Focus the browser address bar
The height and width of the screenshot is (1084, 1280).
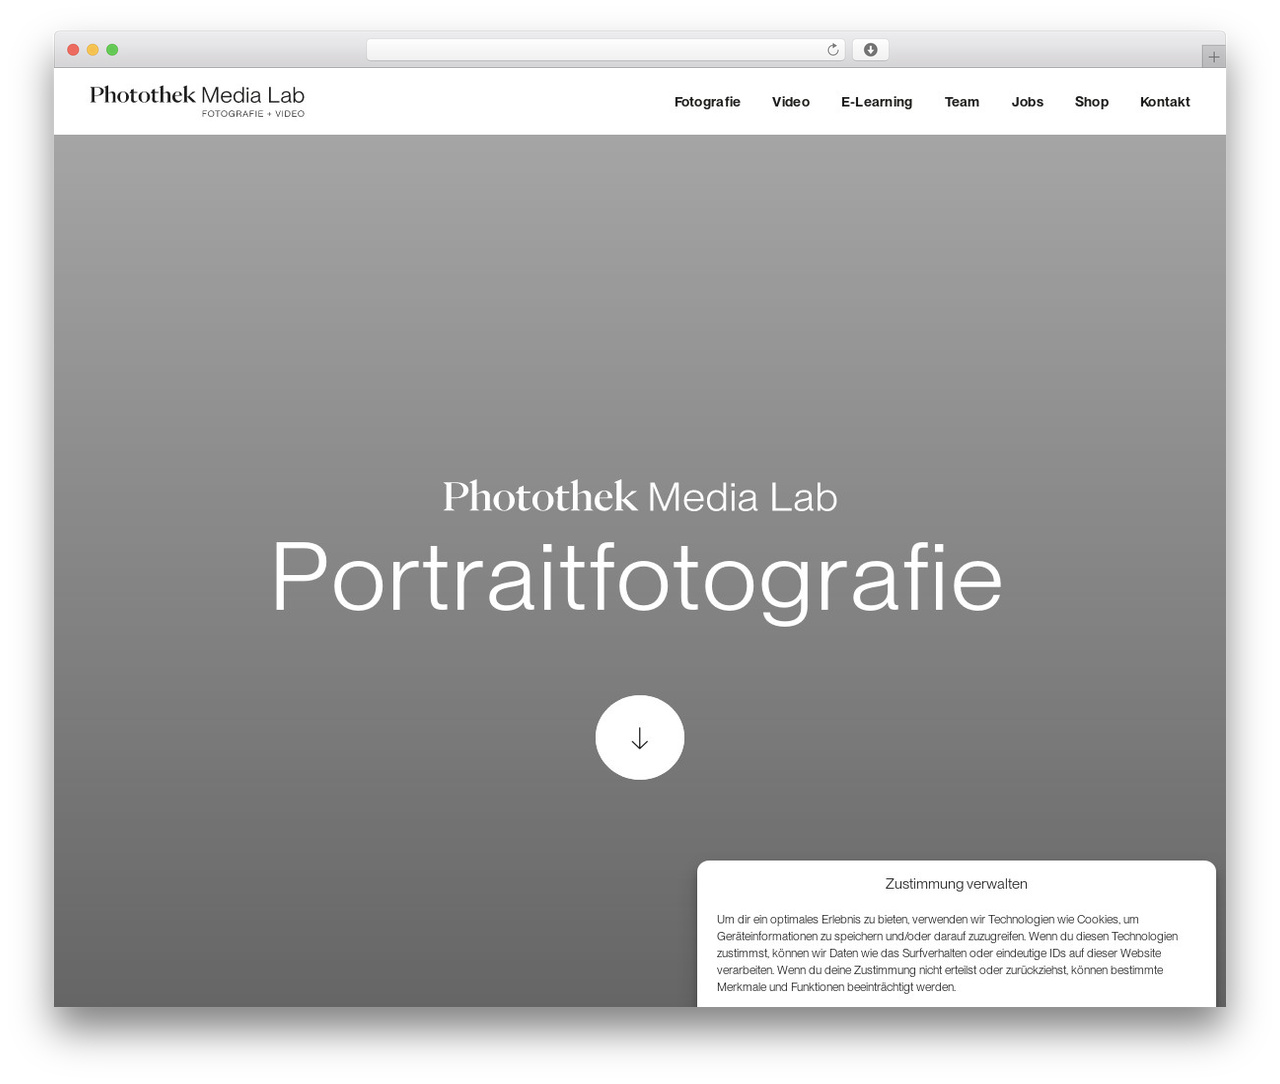(x=605, y=50)
